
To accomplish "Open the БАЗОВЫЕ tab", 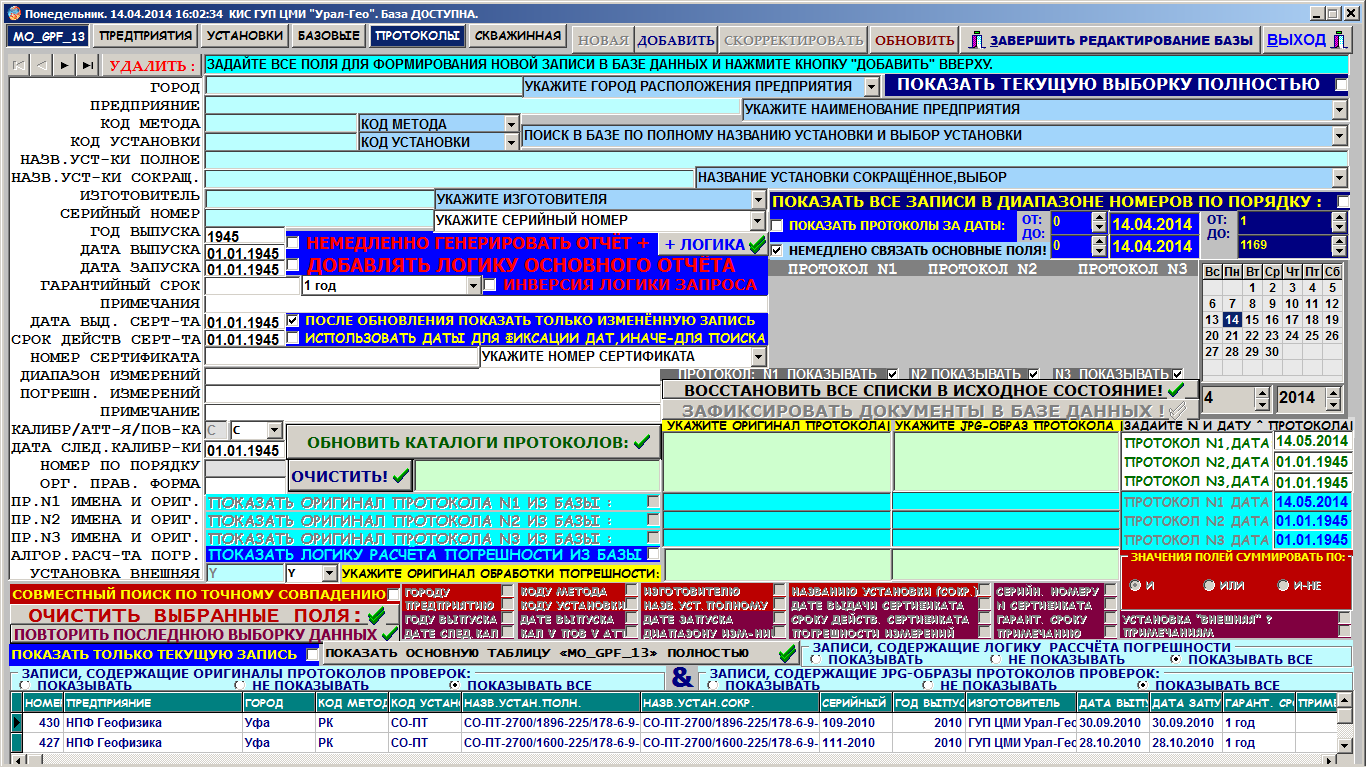I will tap(329, 36).
